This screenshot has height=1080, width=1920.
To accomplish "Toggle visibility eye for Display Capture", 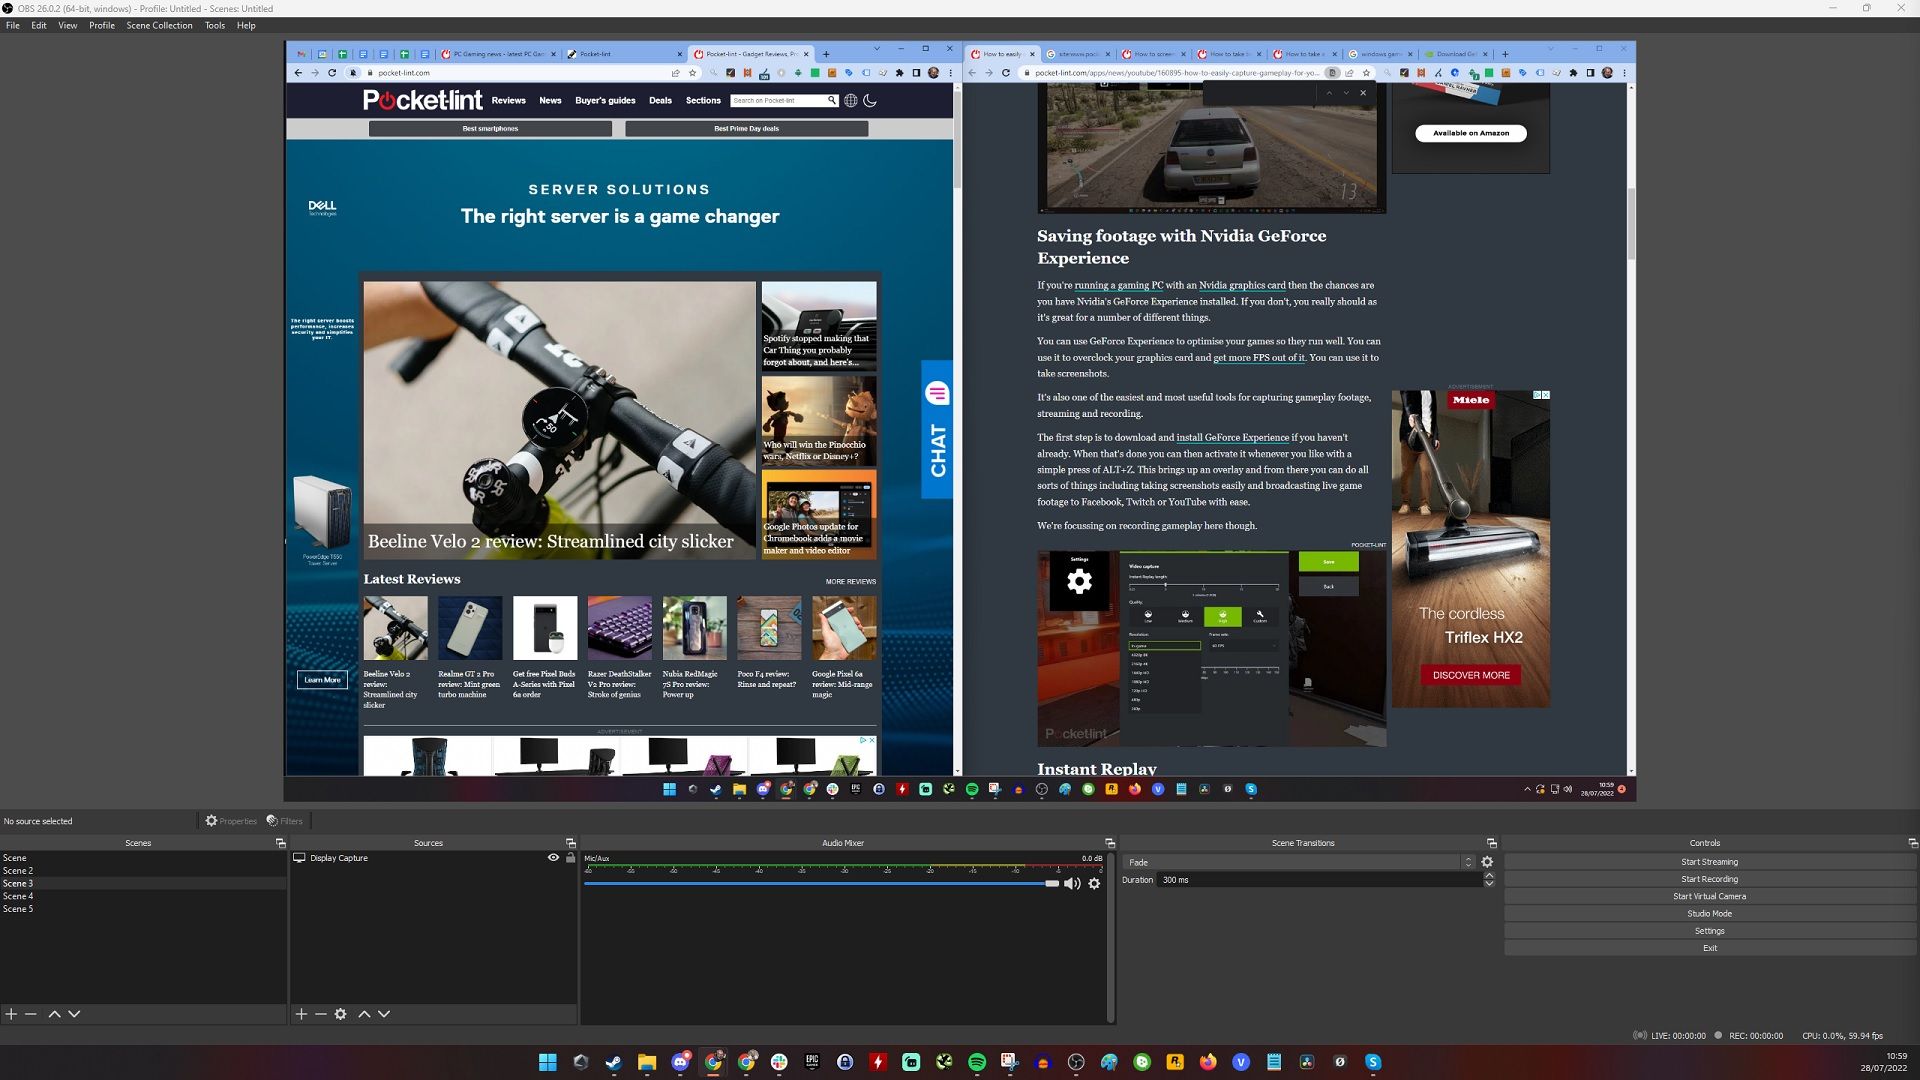I will coord(553,858).
